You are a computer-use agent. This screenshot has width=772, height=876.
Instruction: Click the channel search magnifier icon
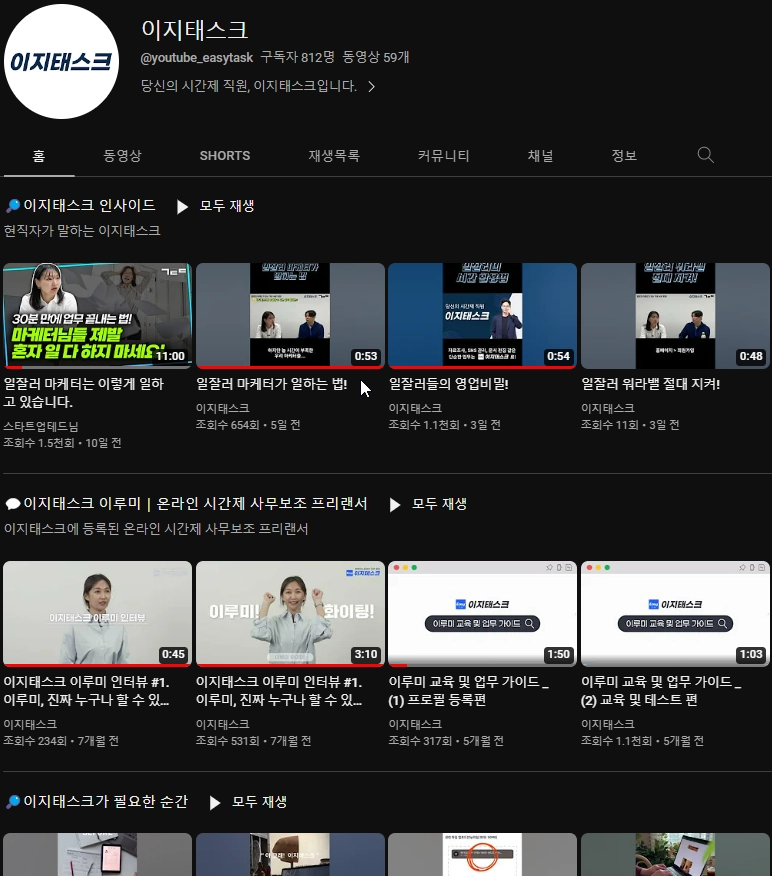click(706, 155)
